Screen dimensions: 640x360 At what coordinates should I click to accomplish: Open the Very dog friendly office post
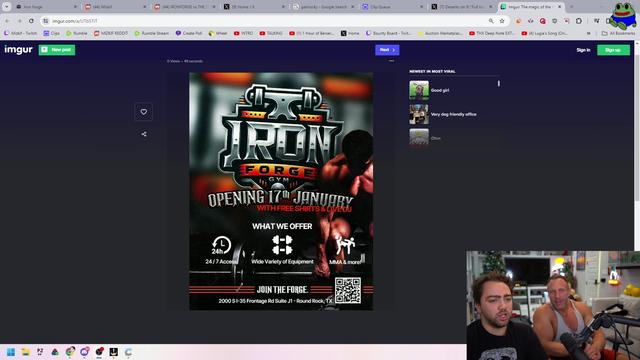(454, 114)
